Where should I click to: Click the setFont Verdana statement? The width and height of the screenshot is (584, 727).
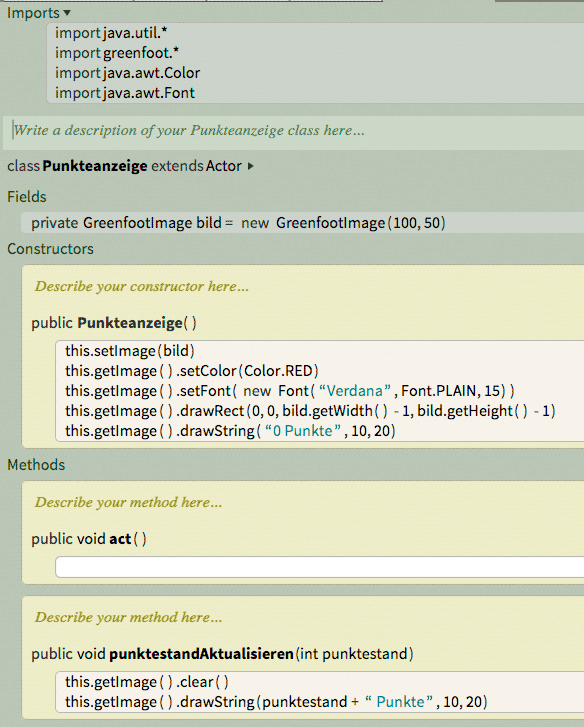pos(290,391)
